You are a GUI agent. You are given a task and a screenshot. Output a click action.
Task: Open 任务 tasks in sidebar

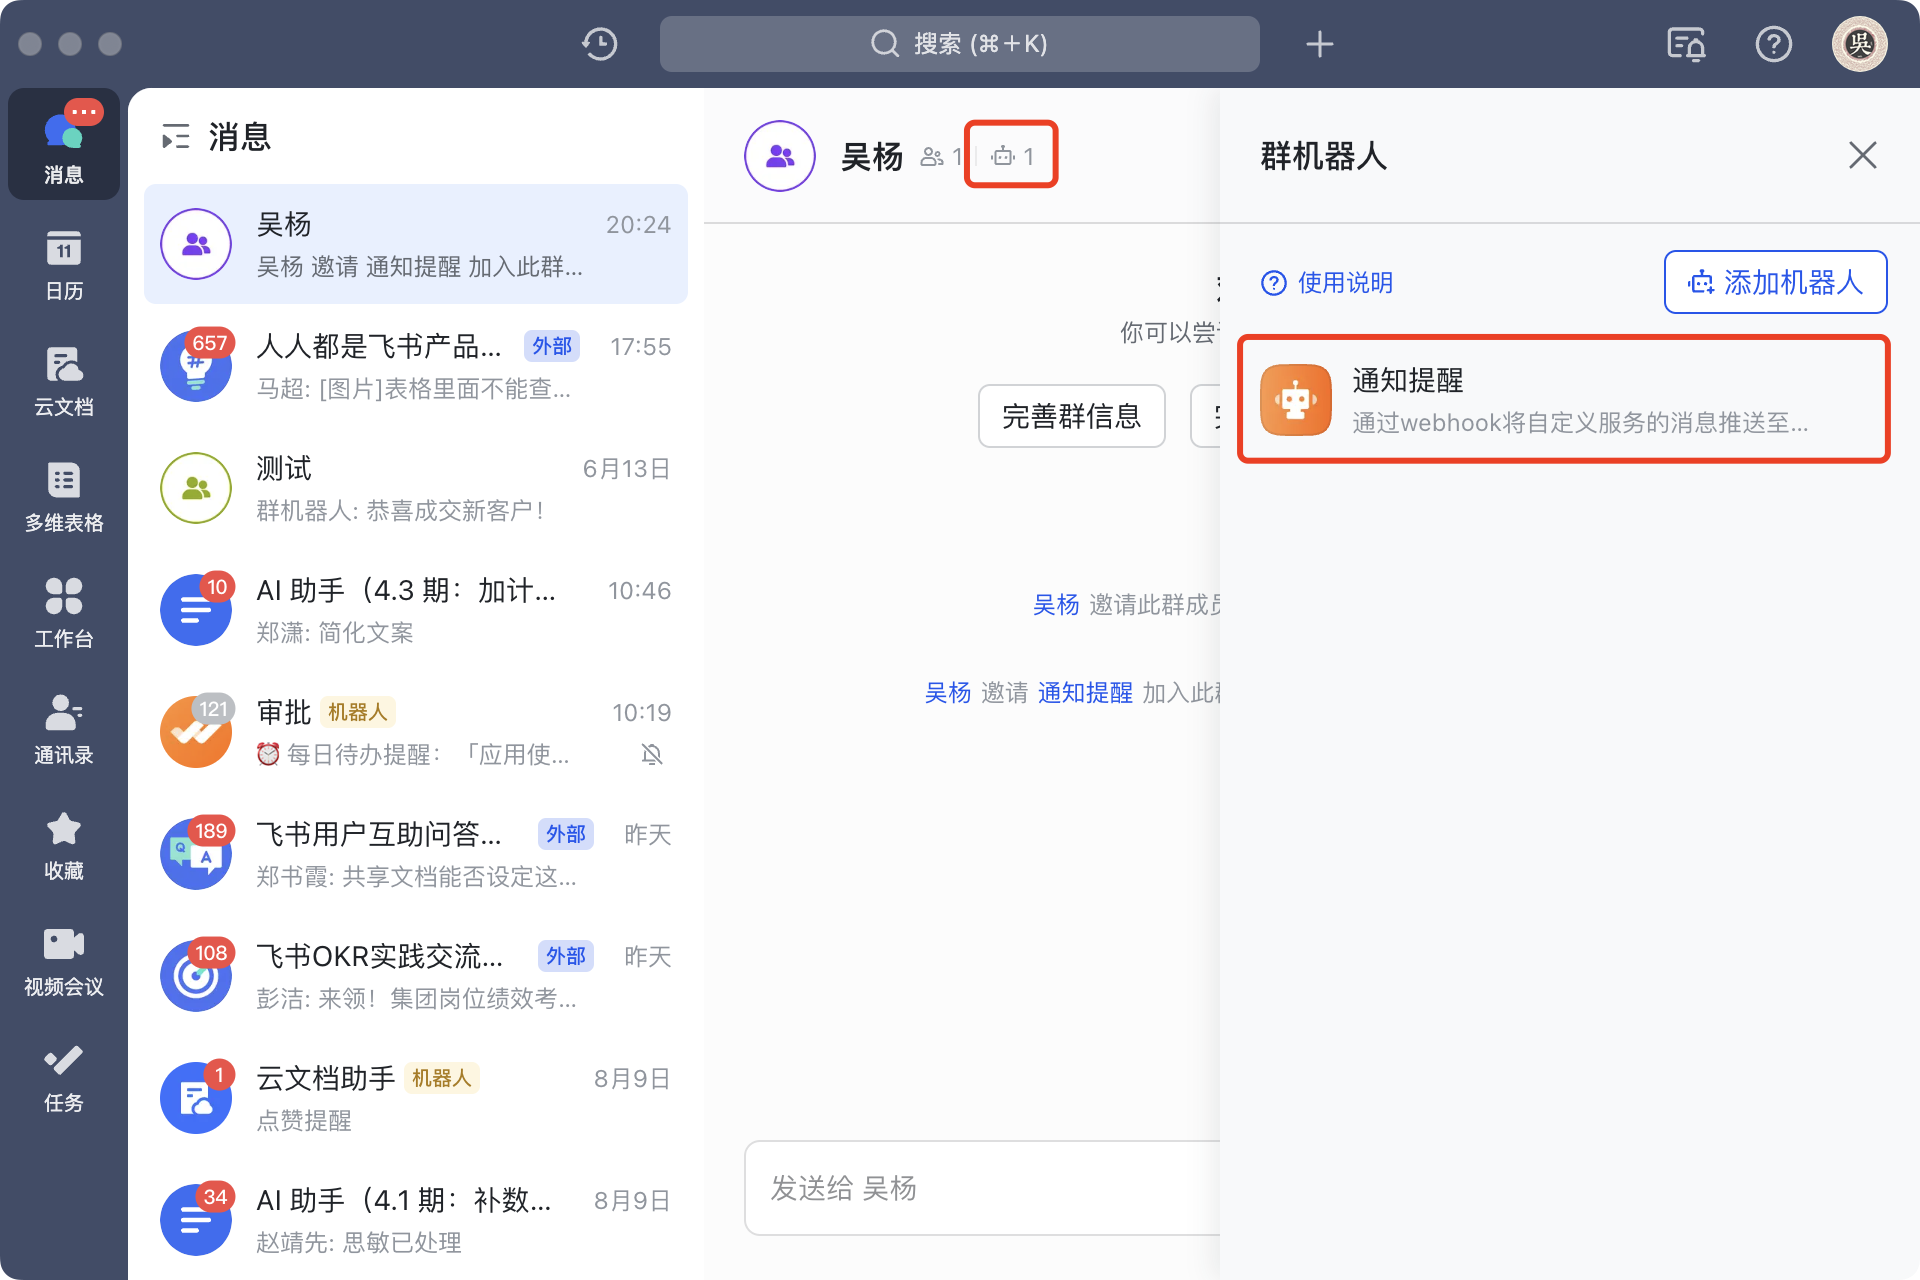tap(64, 1076)
